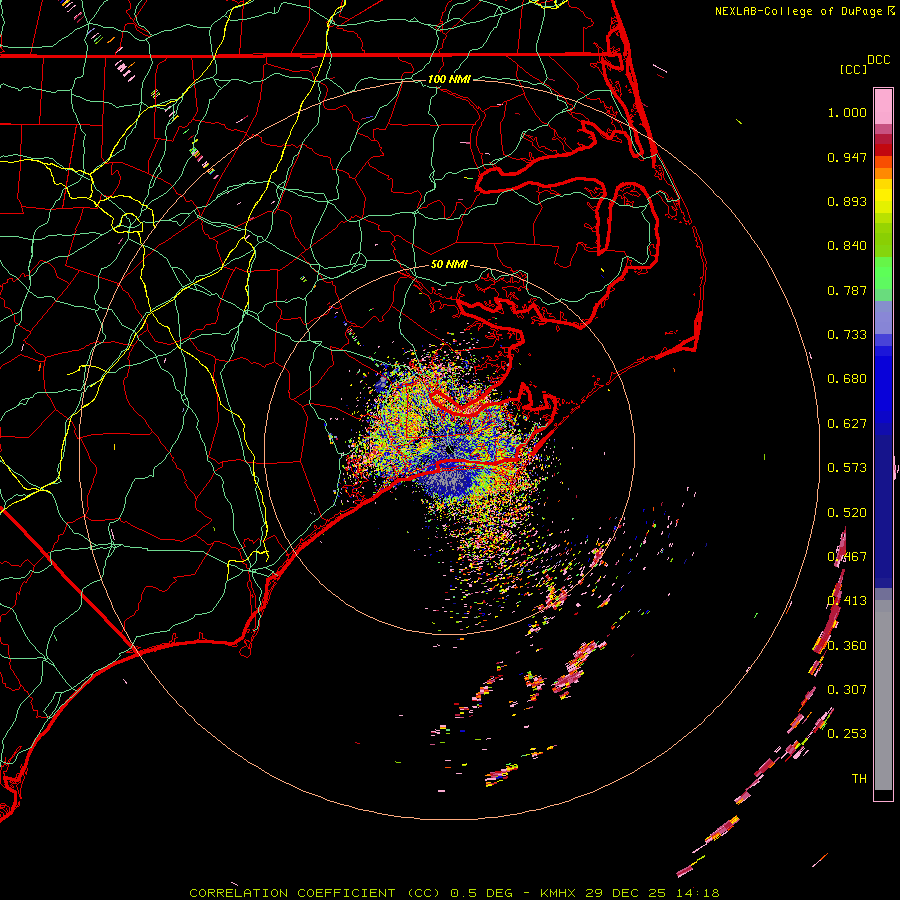Select the 0.573 scale value

[847, 468]
